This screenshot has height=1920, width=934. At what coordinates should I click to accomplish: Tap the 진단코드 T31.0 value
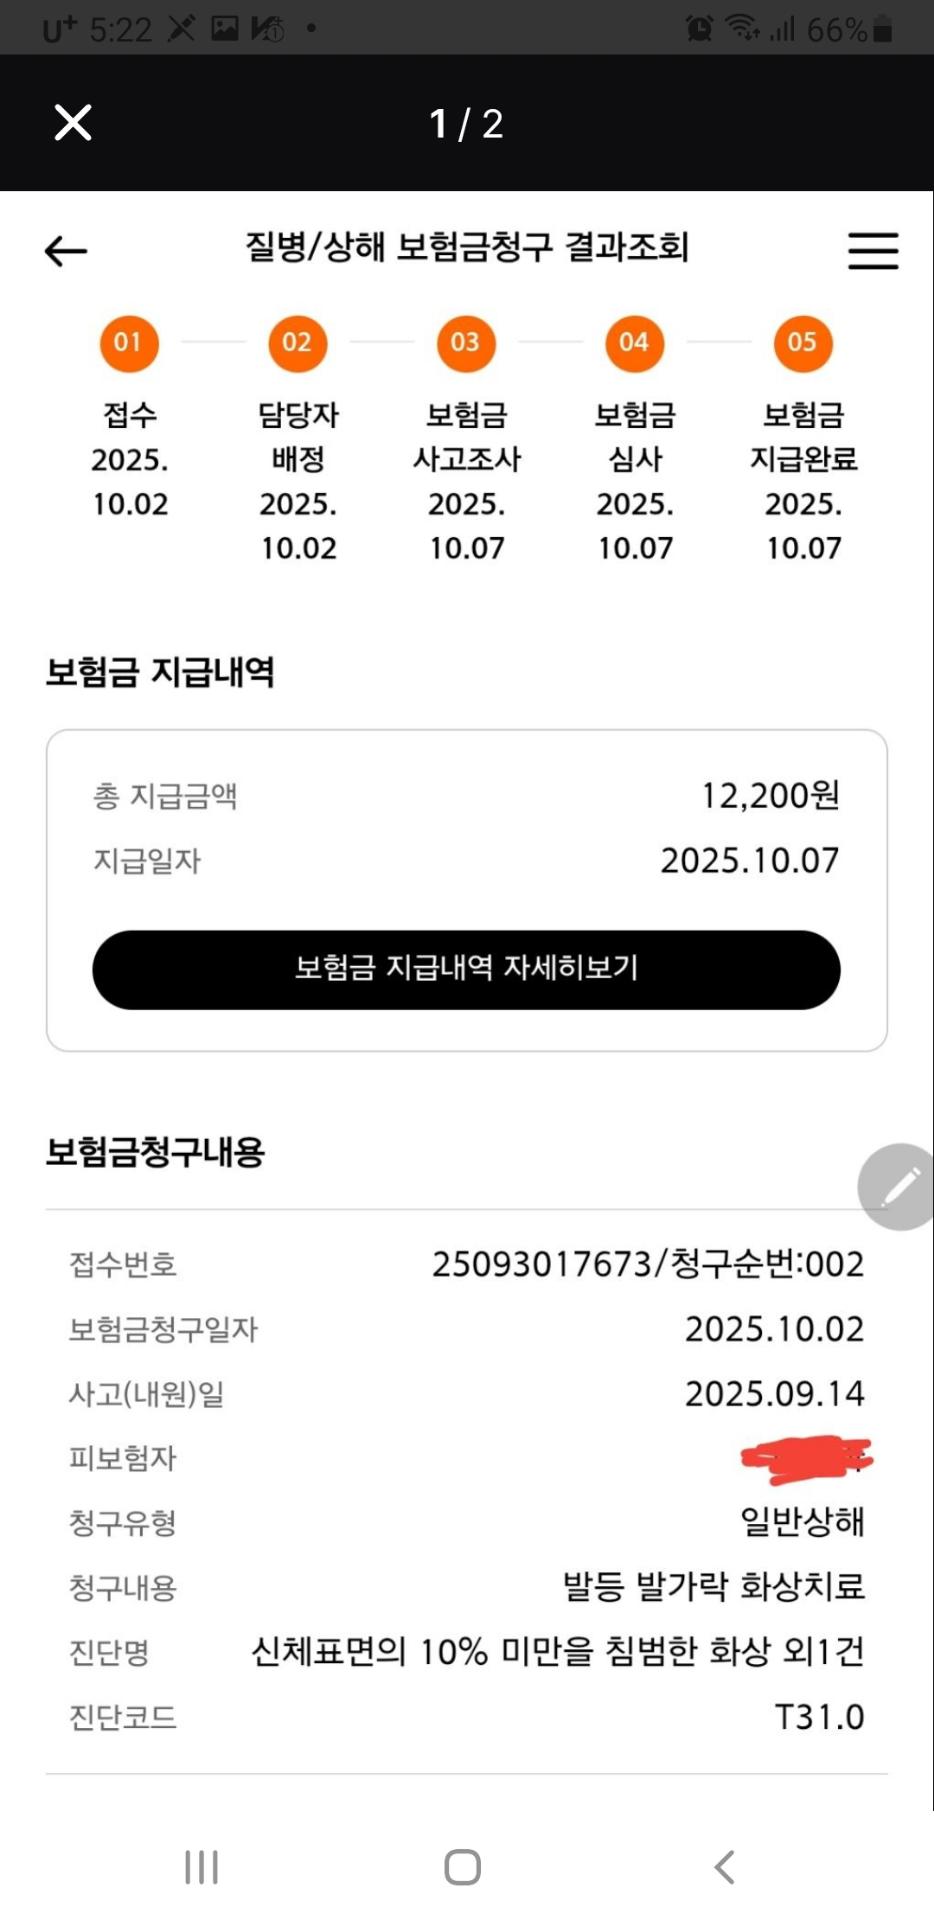819,1717
